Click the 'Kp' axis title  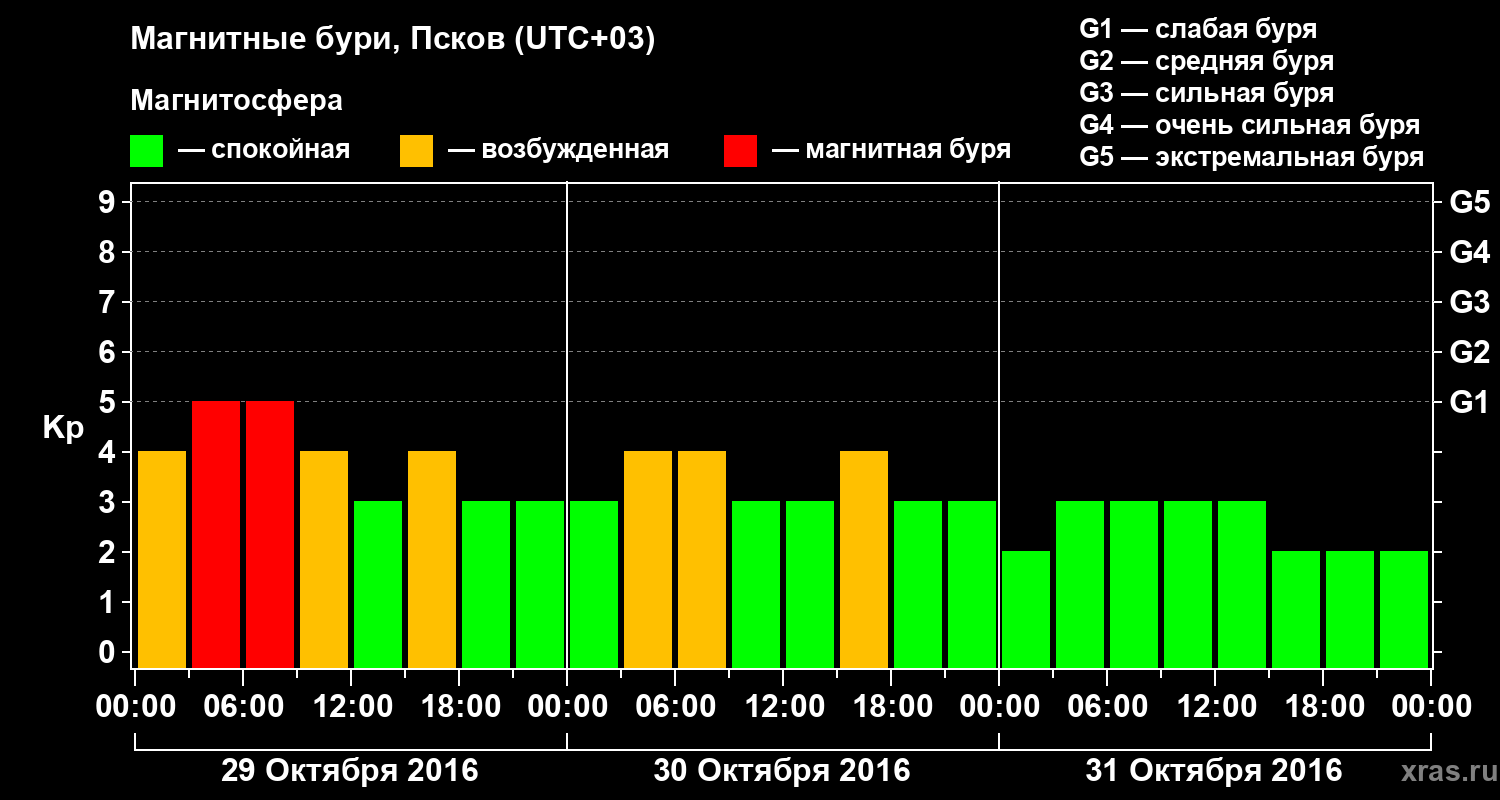[63, 428]
